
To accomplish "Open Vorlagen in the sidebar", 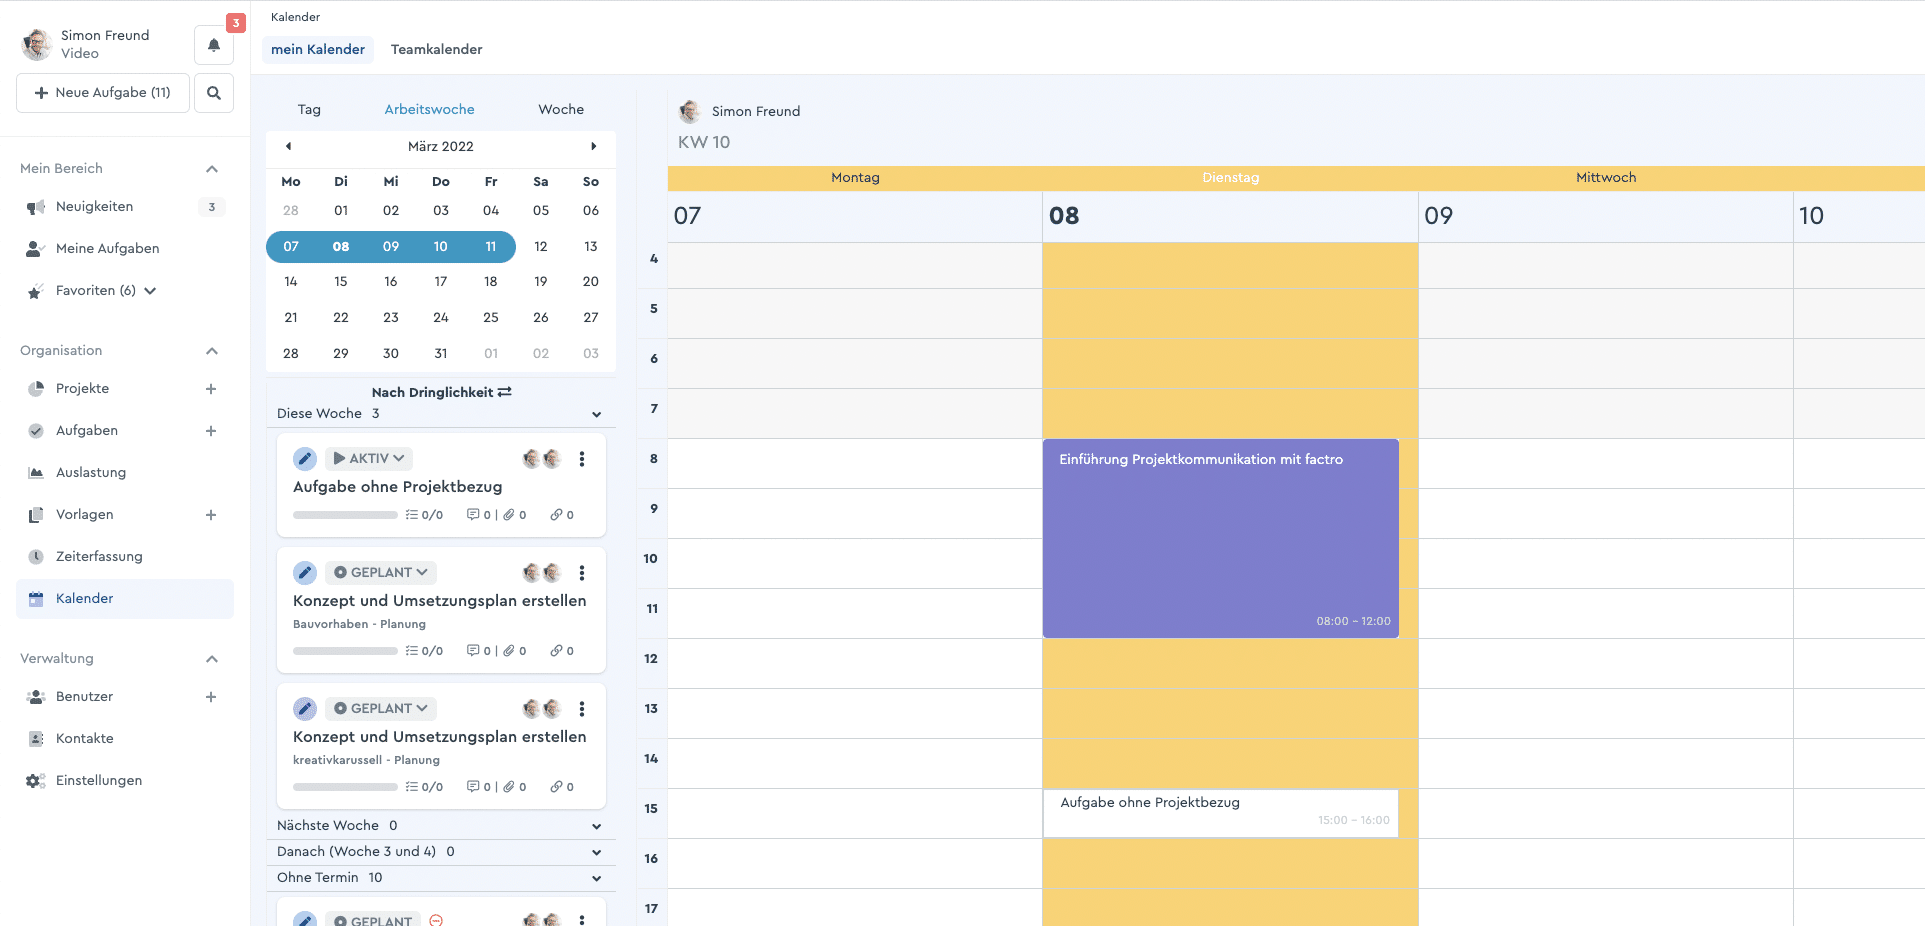I will pyautogui.click(x=85, y=514).
